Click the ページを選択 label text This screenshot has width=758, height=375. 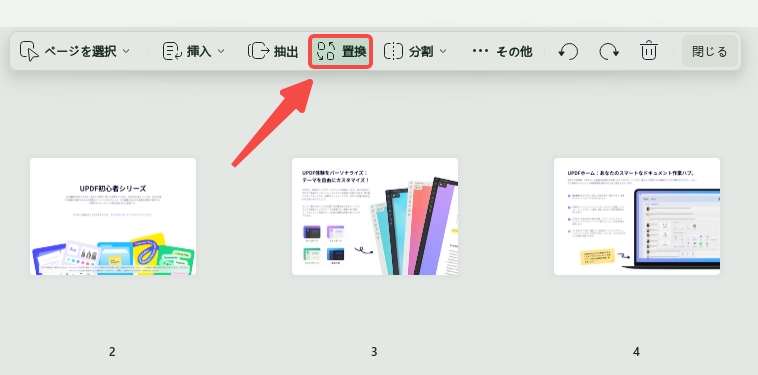(81, 51)
